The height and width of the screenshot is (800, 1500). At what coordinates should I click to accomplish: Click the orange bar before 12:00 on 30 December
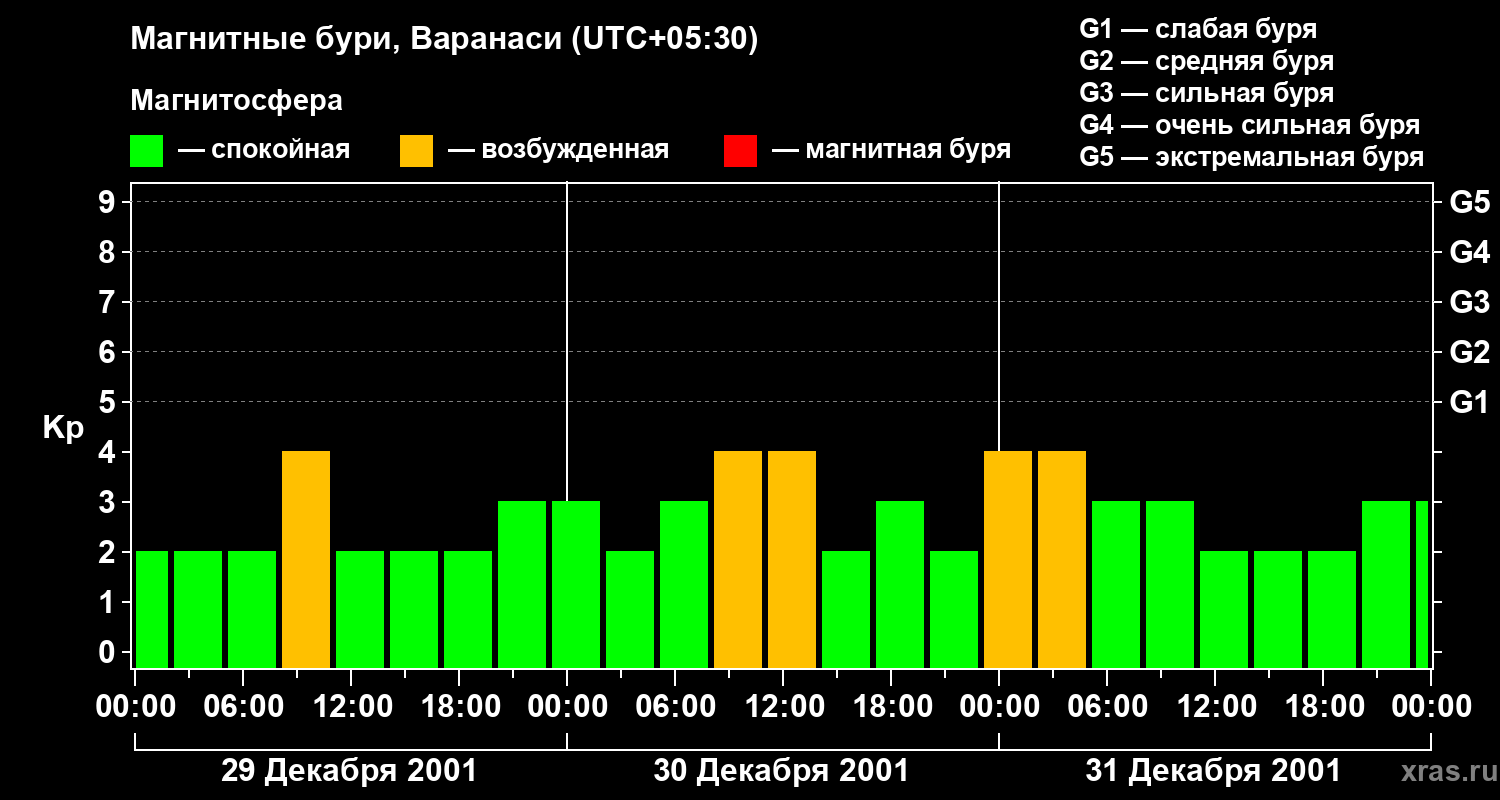click(738, 560)
